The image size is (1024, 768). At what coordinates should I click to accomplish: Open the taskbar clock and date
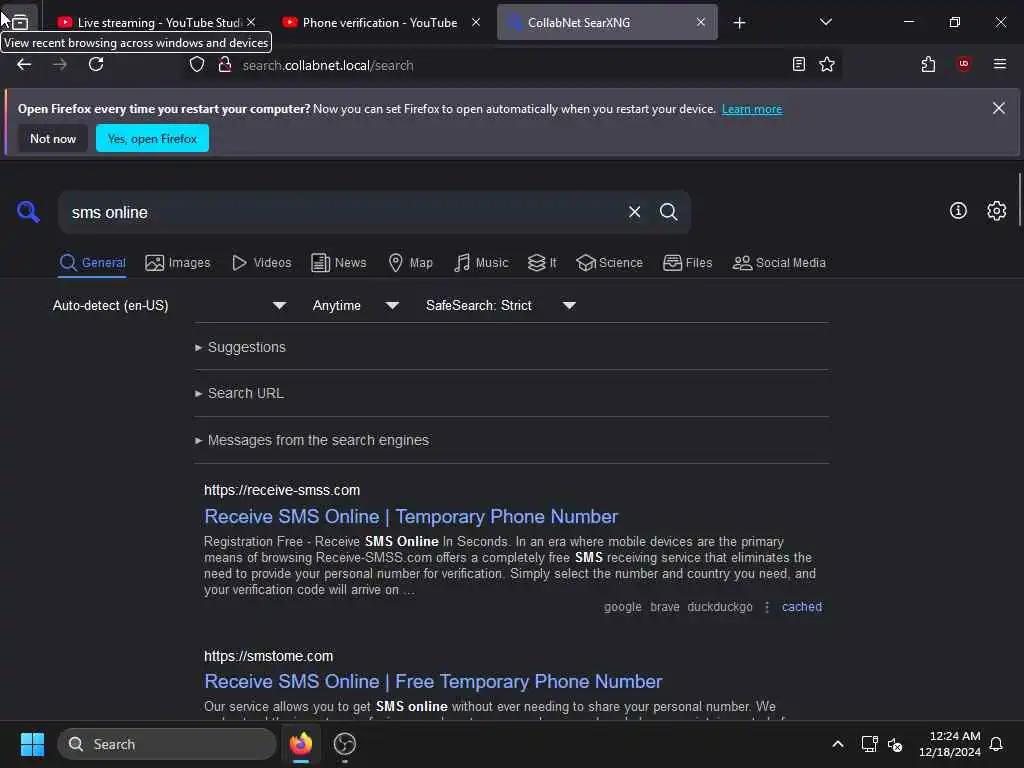tap(950, 744)
